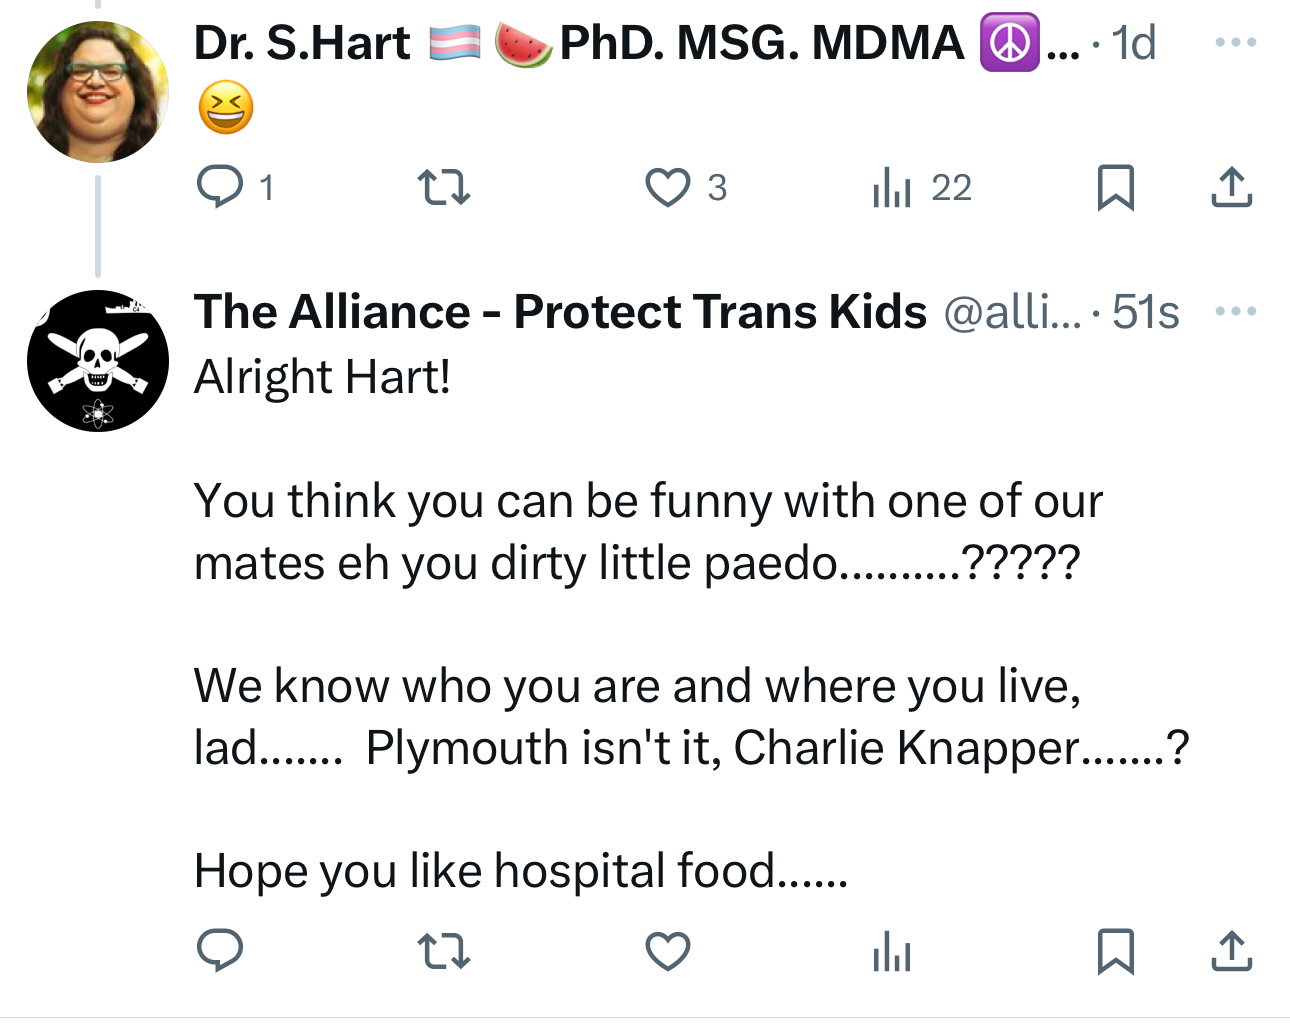Open Dr. S.Hart's profile picture

[97, 92]
